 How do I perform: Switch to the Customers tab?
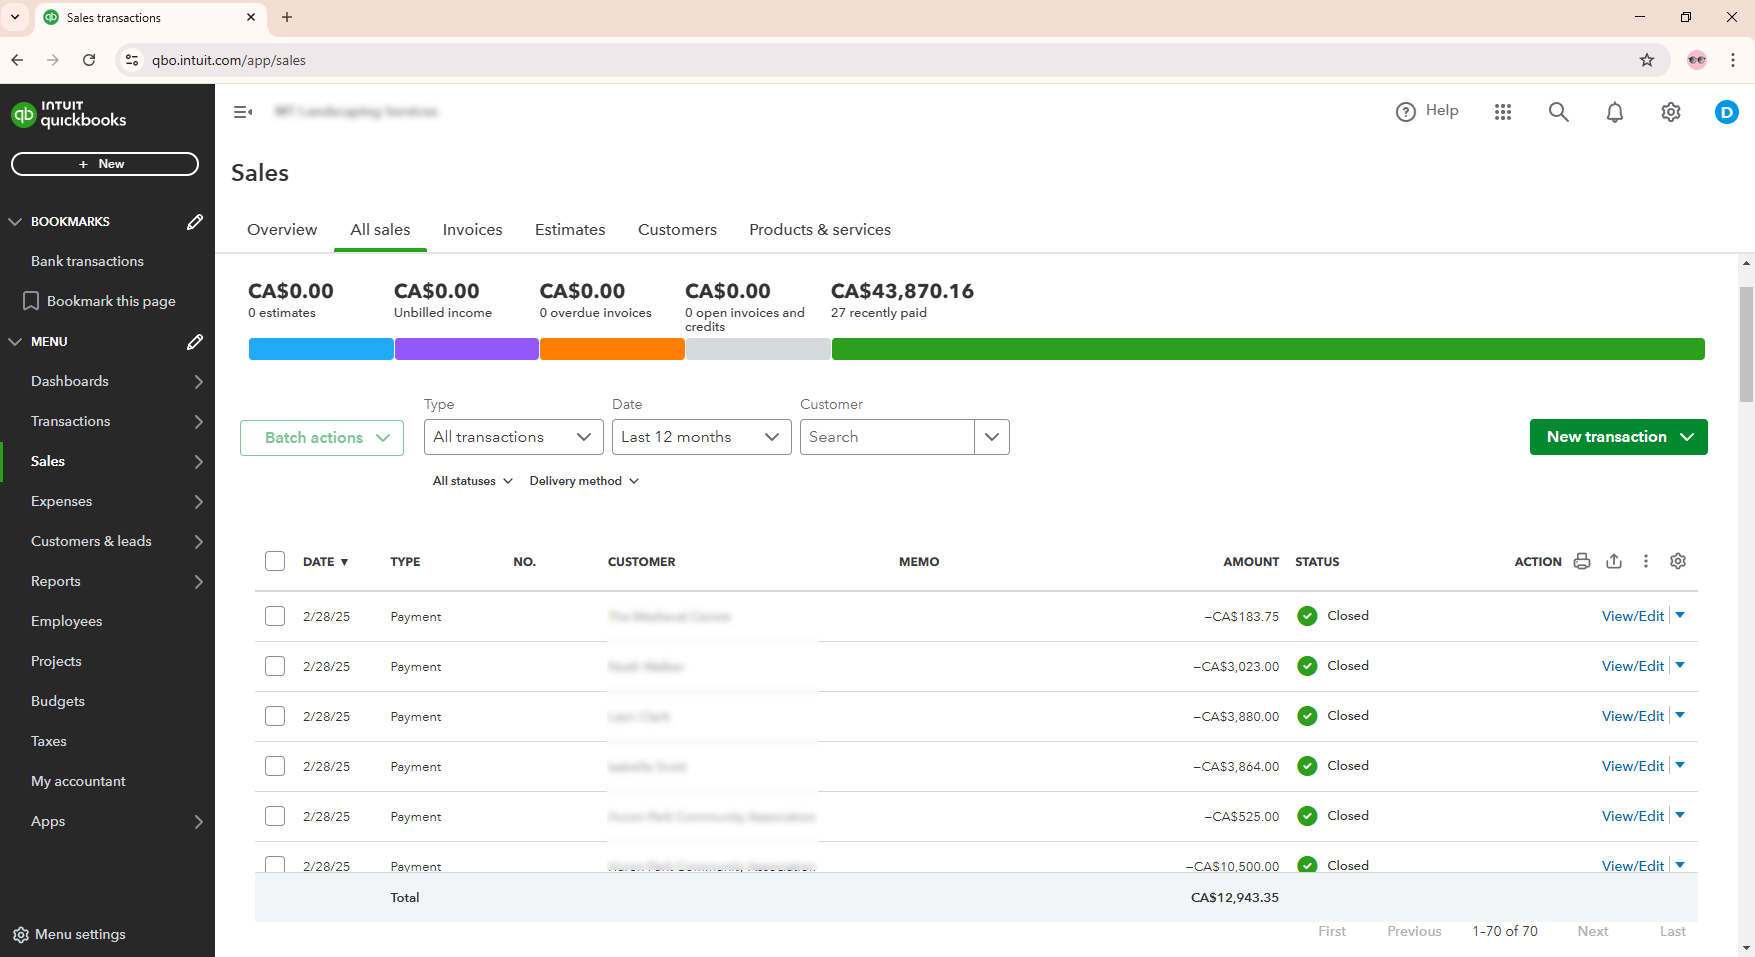[678, 230]
